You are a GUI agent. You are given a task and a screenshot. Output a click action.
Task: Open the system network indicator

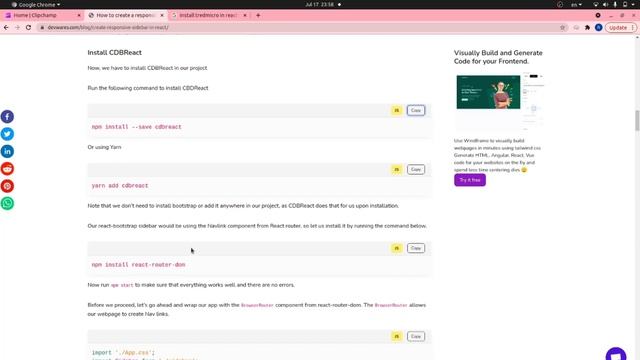pyautogui.click(x=596, y=4)
